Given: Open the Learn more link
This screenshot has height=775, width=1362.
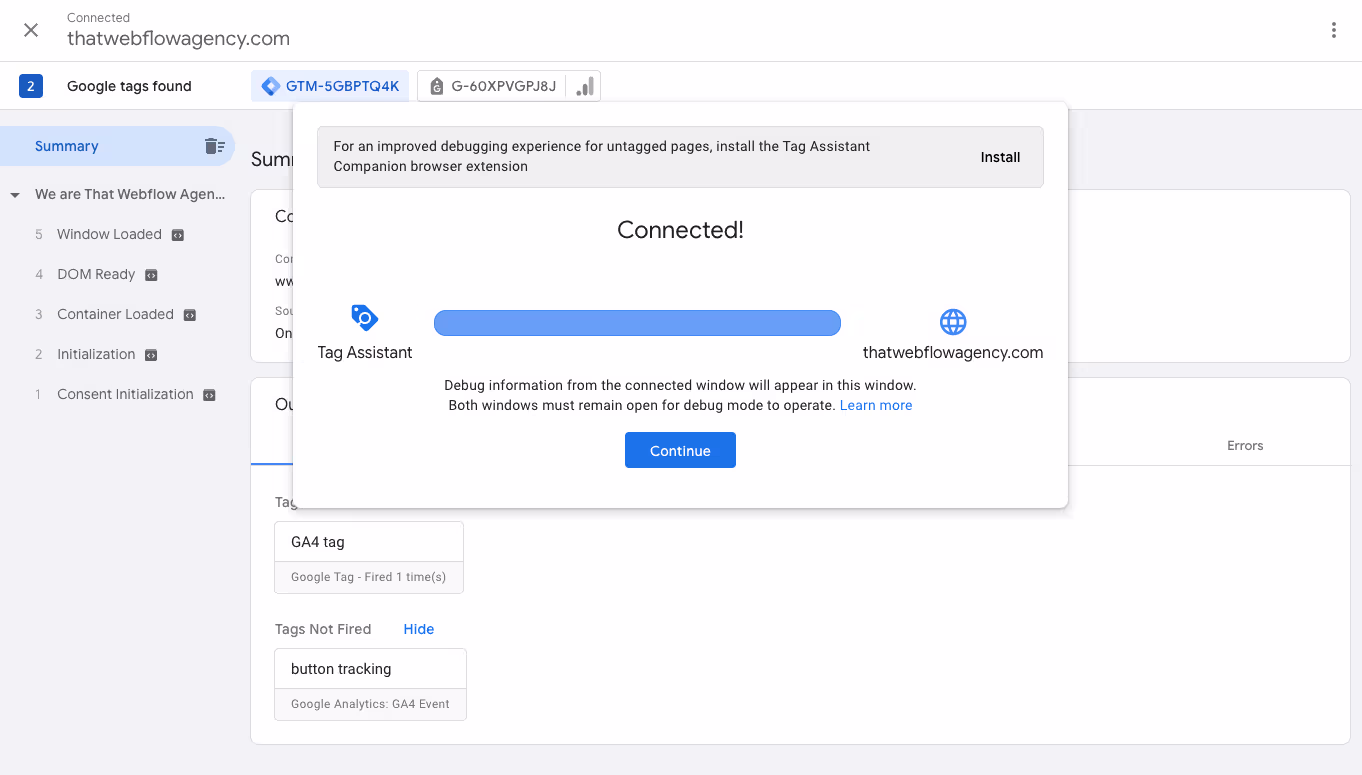Looking at the screenshot, I should point(876,405).
